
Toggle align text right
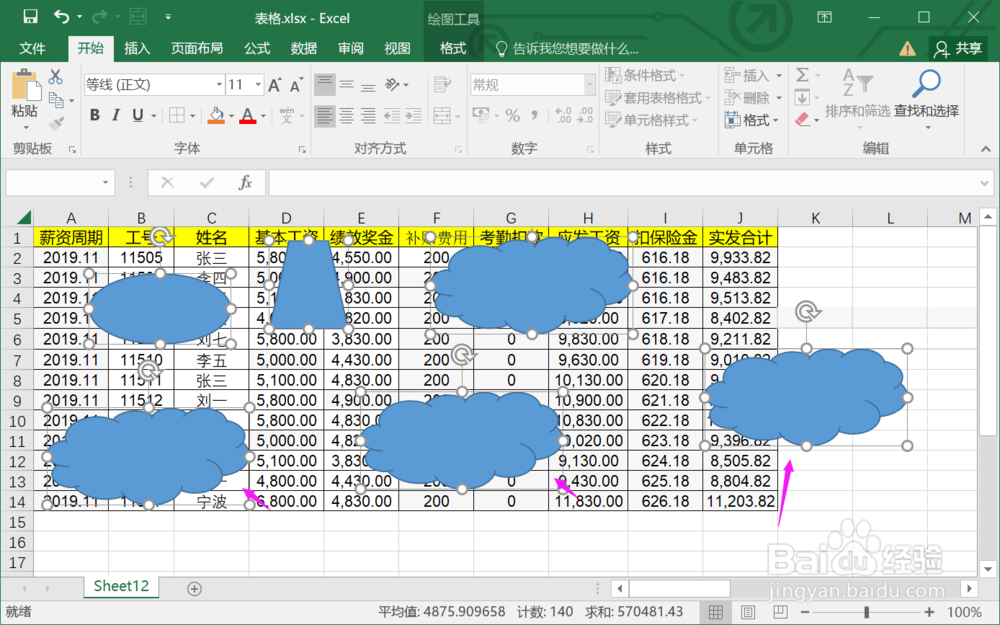368,115
